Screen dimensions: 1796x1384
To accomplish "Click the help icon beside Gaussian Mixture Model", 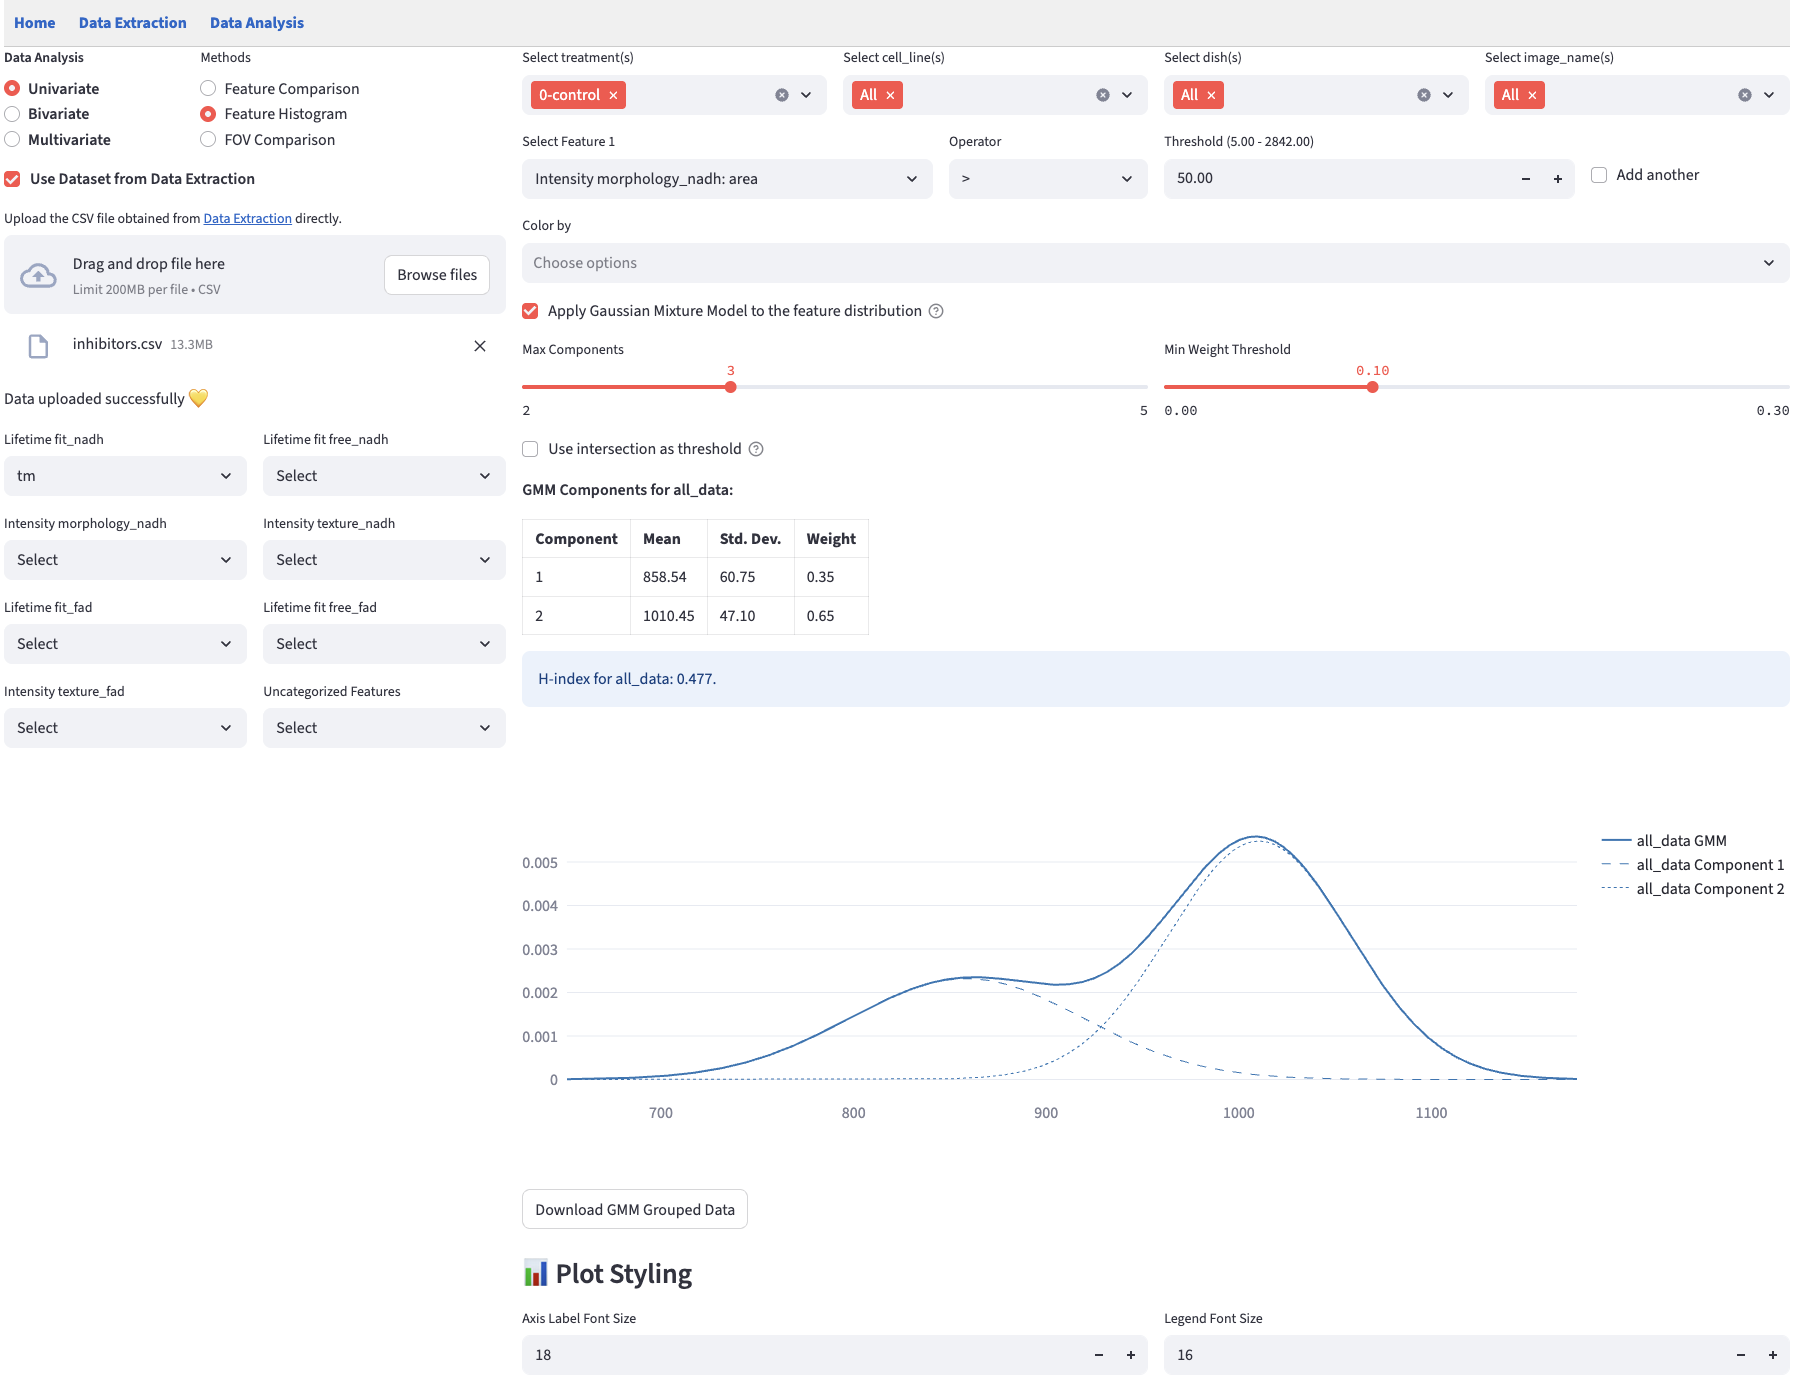I will click(936, 311).
